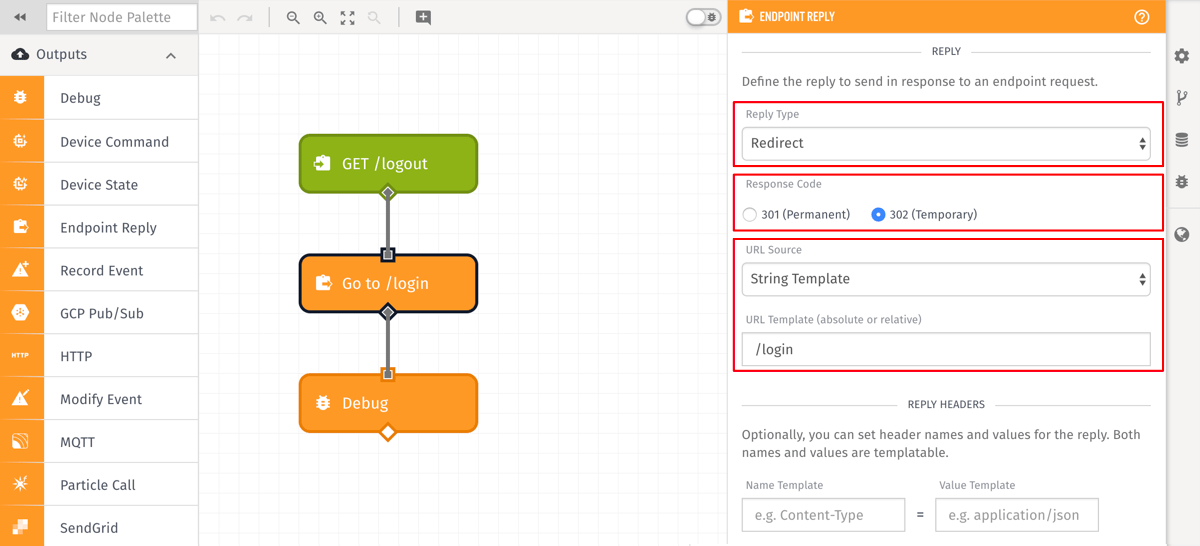Open the globals globe side tab

click(1182, 235)
